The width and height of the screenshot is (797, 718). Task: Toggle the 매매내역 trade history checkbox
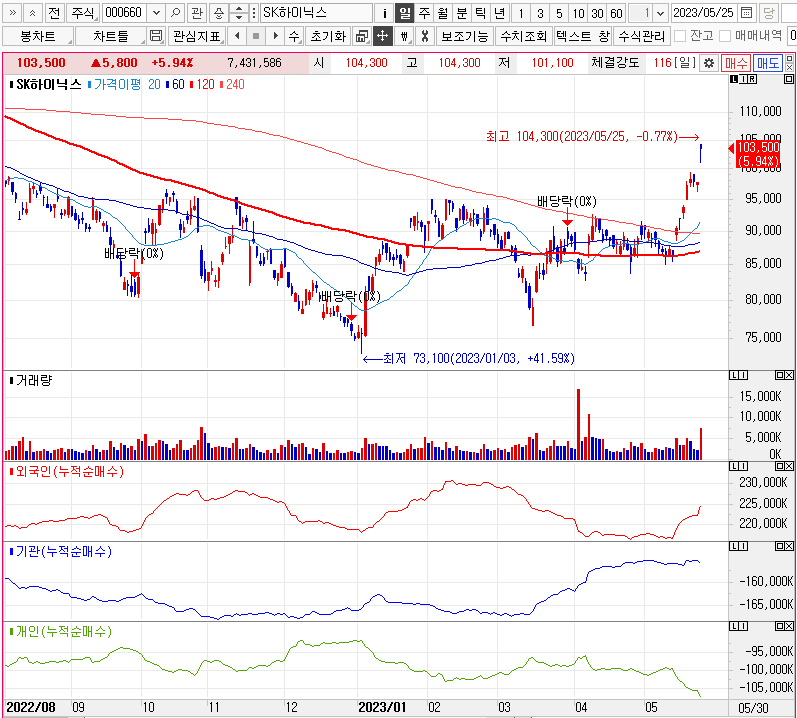point(725,36)
